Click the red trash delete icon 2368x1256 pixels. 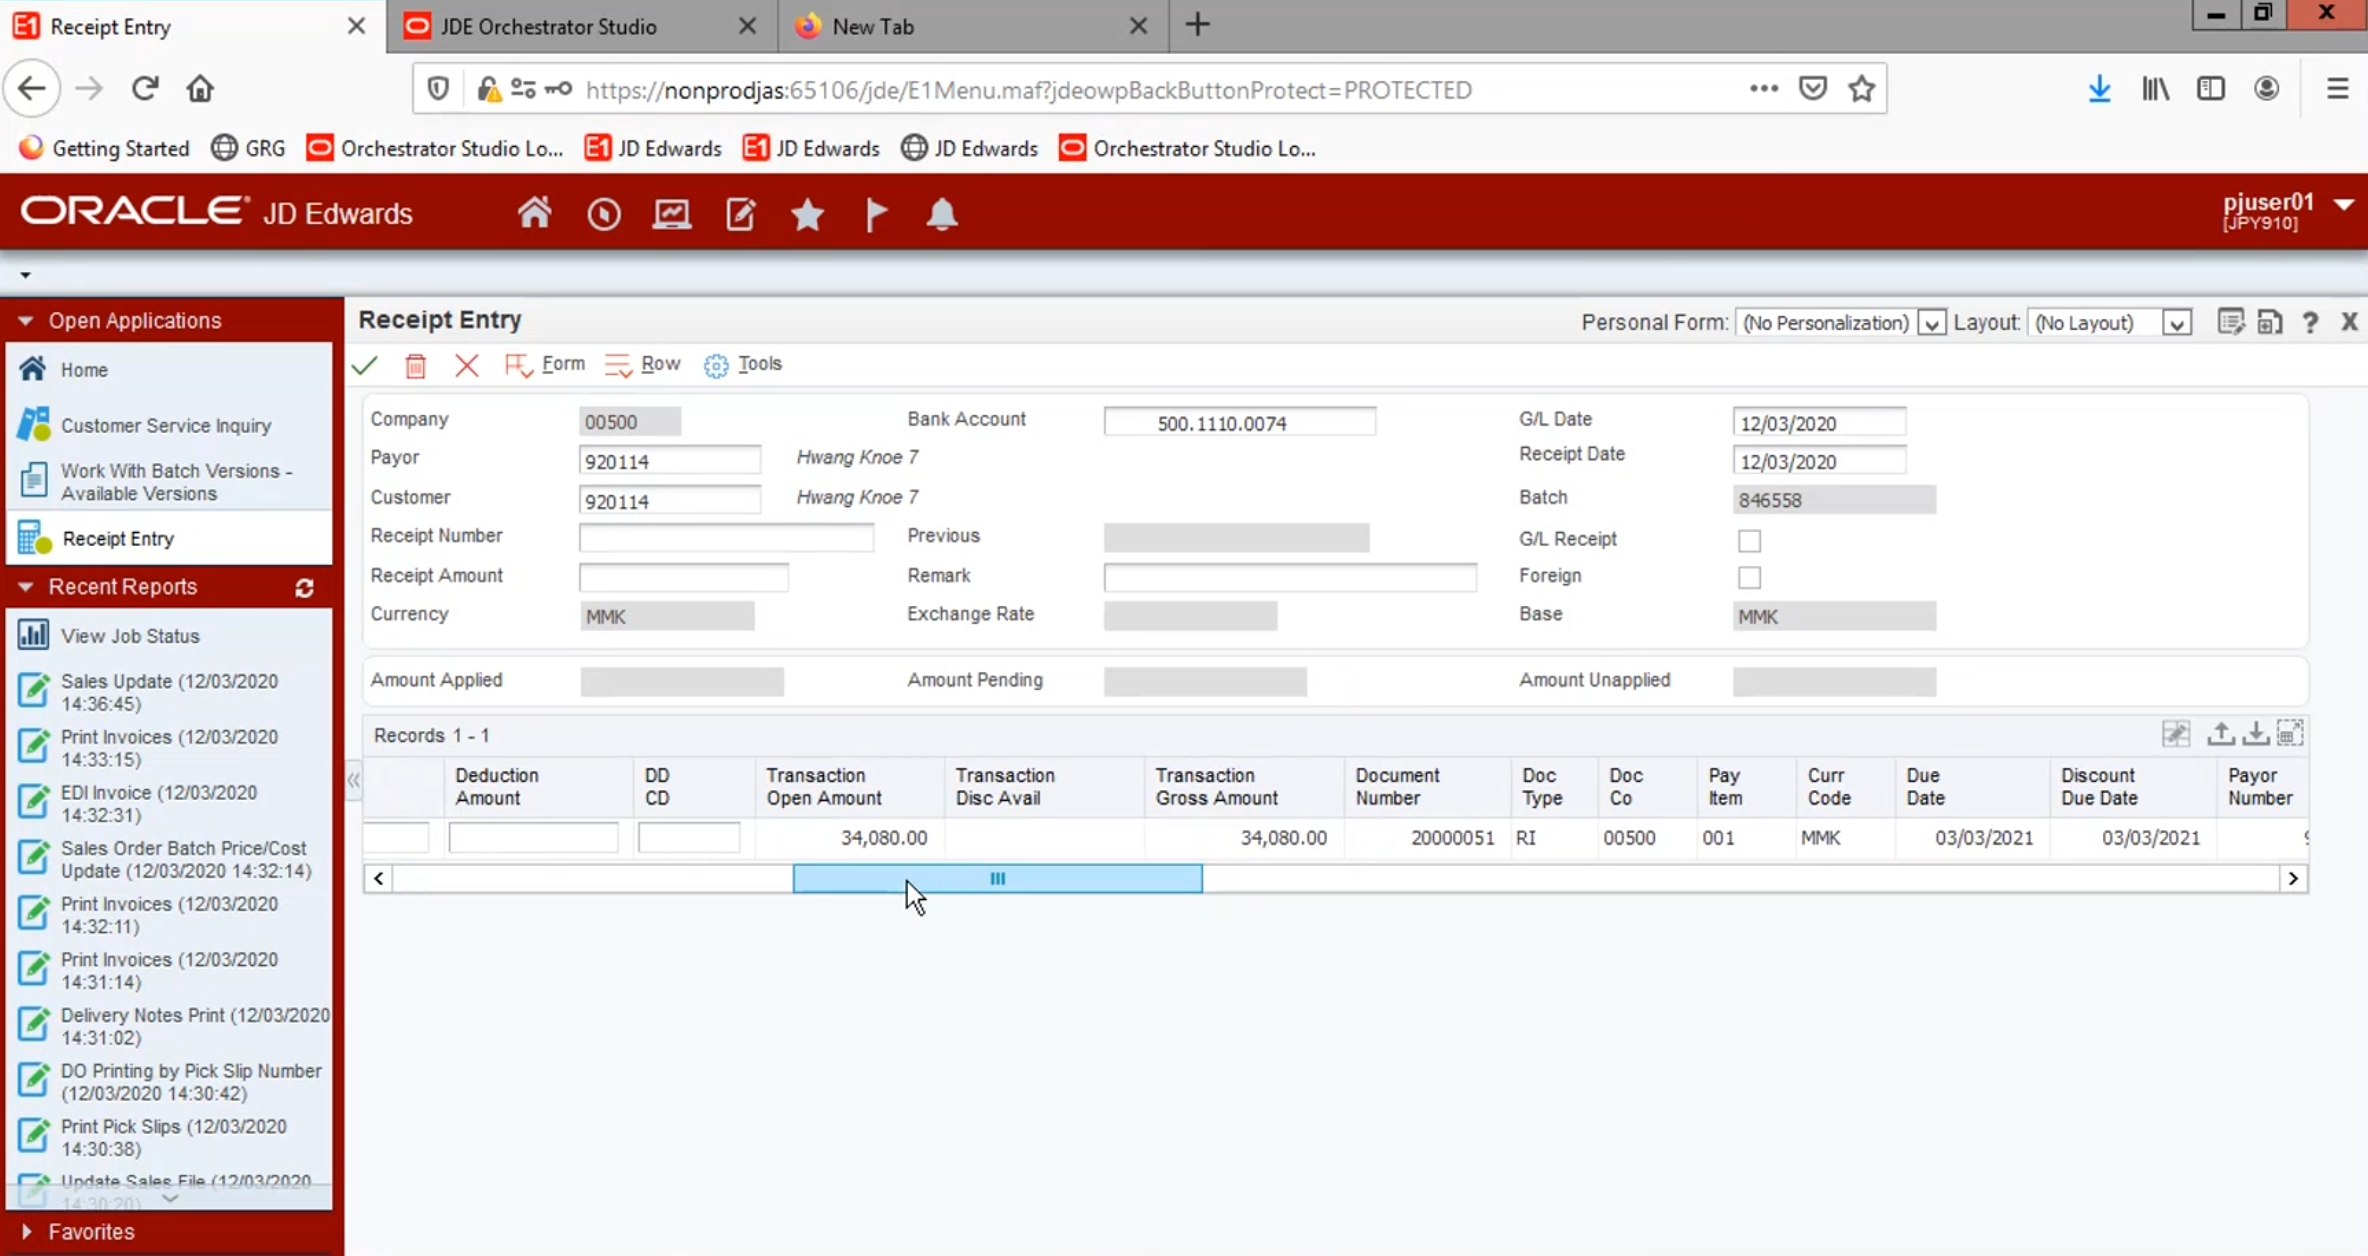[415, 365]
